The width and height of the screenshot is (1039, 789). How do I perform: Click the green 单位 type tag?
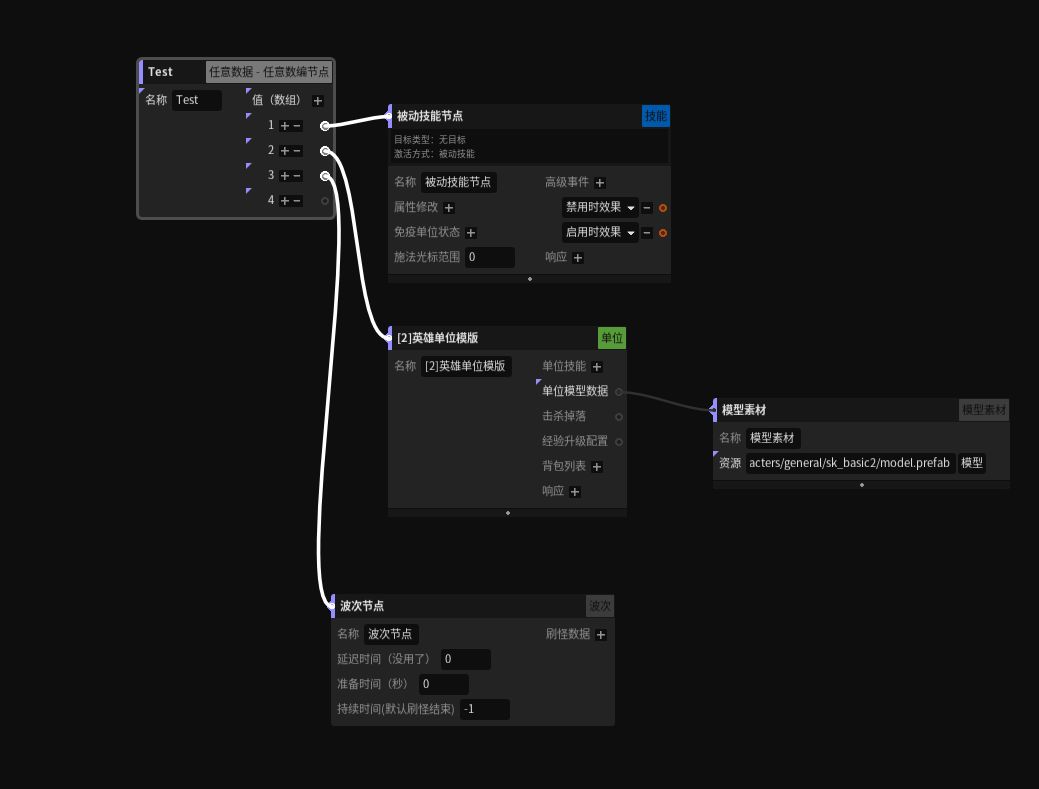[x=612, y=338]
